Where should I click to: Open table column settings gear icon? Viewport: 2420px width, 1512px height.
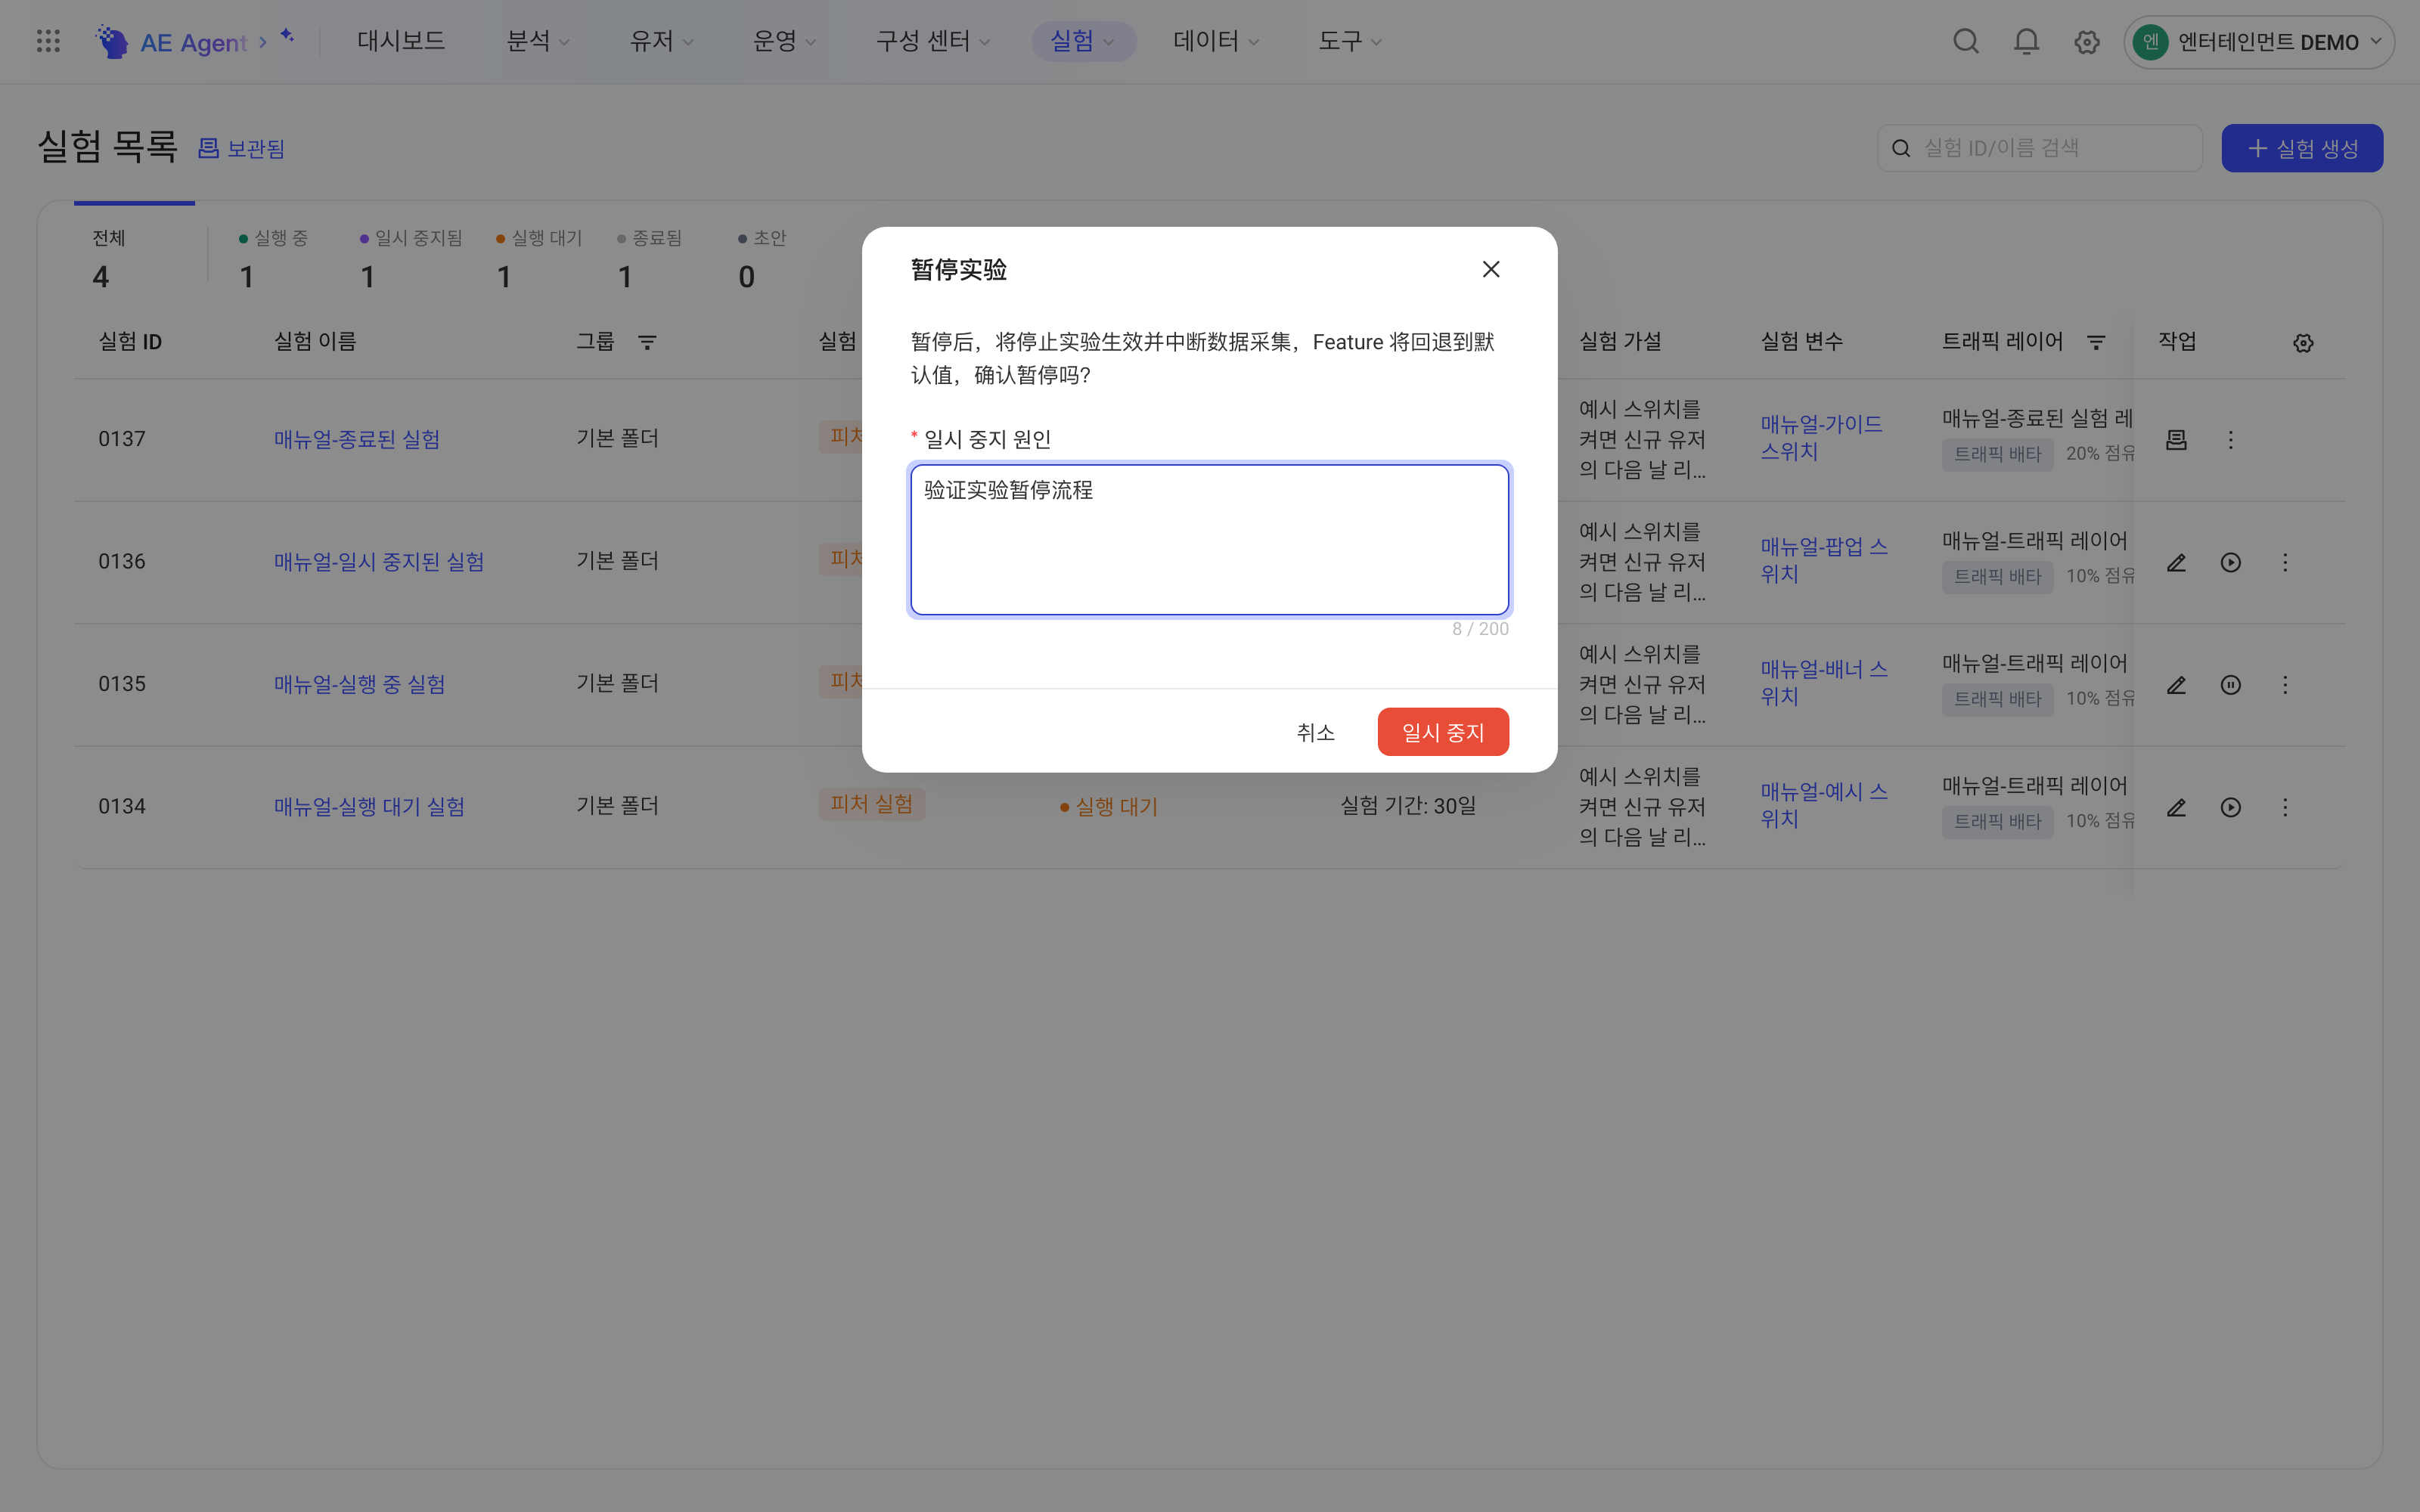pyautogui.click(x=2303, y=343)
